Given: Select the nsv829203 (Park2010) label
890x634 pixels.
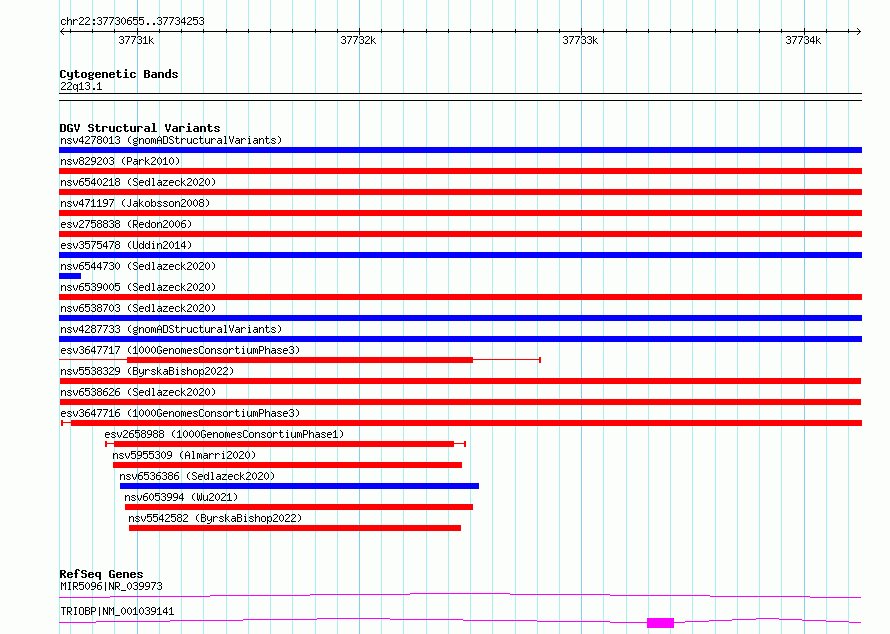Looking at the screenshot, I should pos(120,161).
